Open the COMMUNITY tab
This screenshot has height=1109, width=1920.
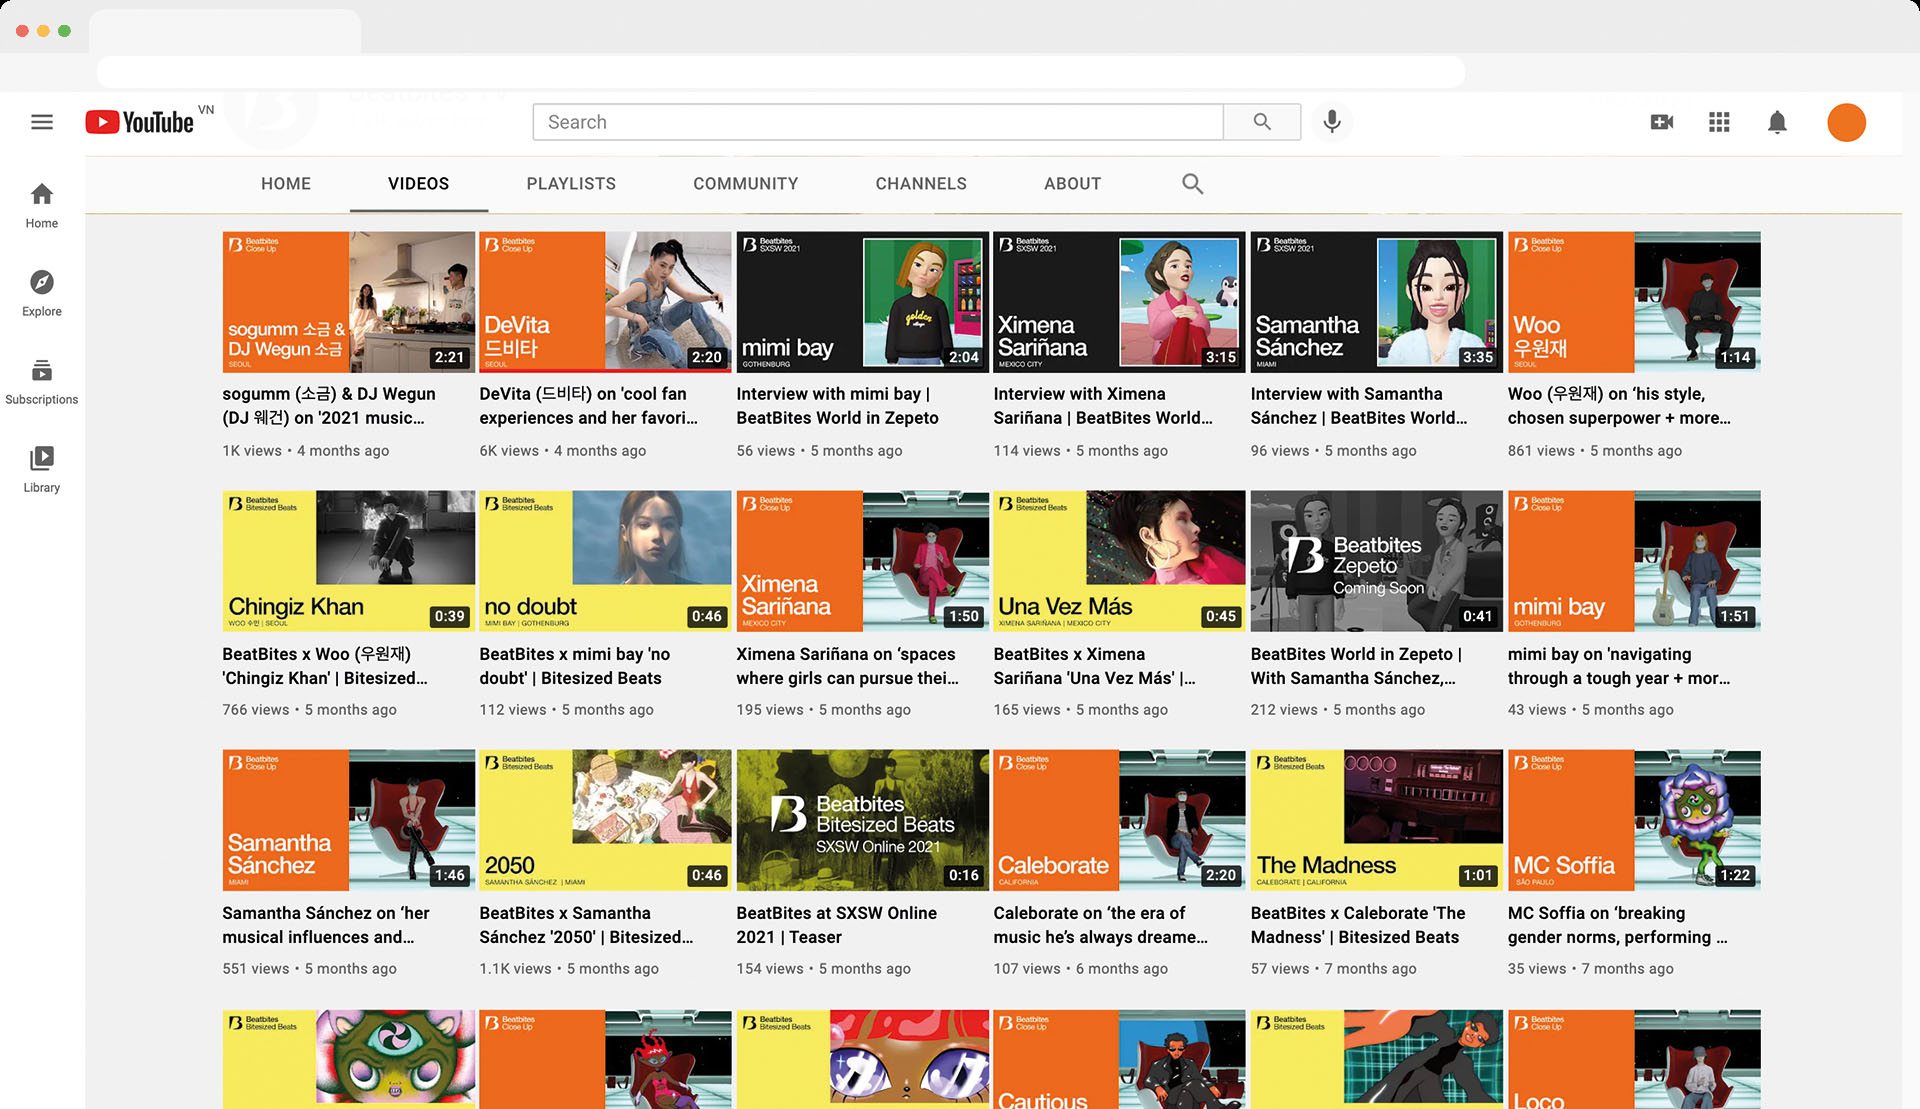(x=746, y=183)
